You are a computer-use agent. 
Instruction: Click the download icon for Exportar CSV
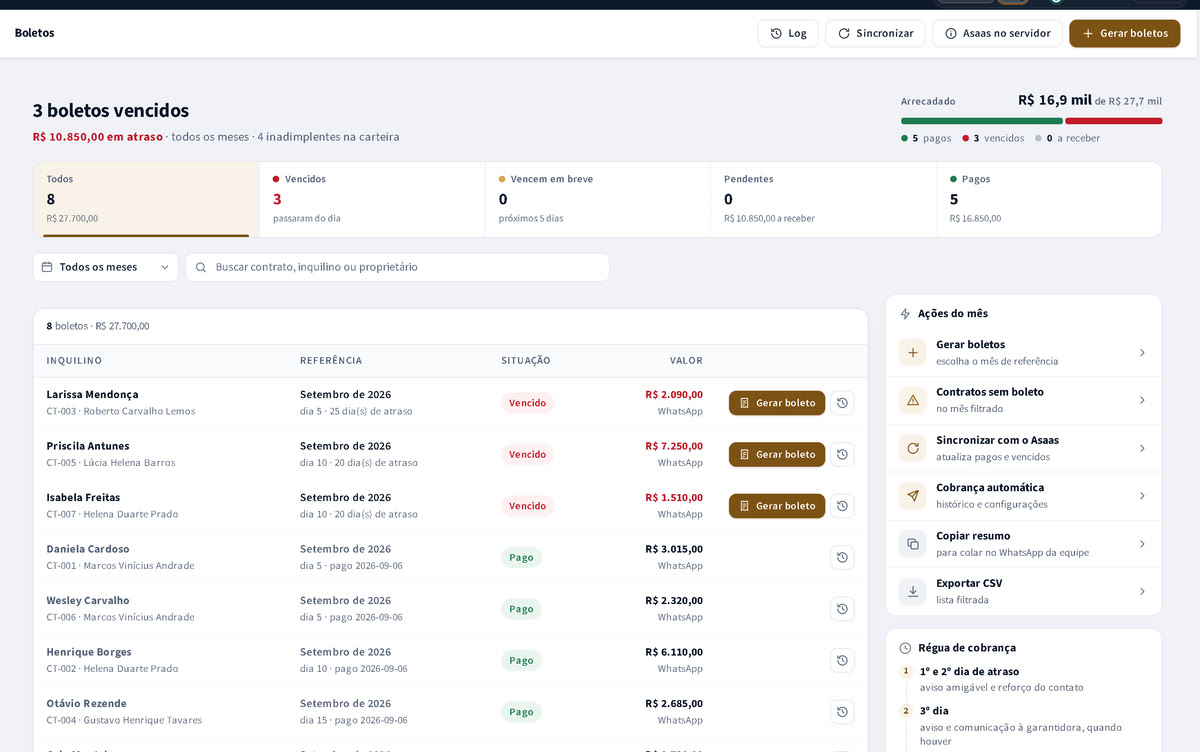point(913,592)
